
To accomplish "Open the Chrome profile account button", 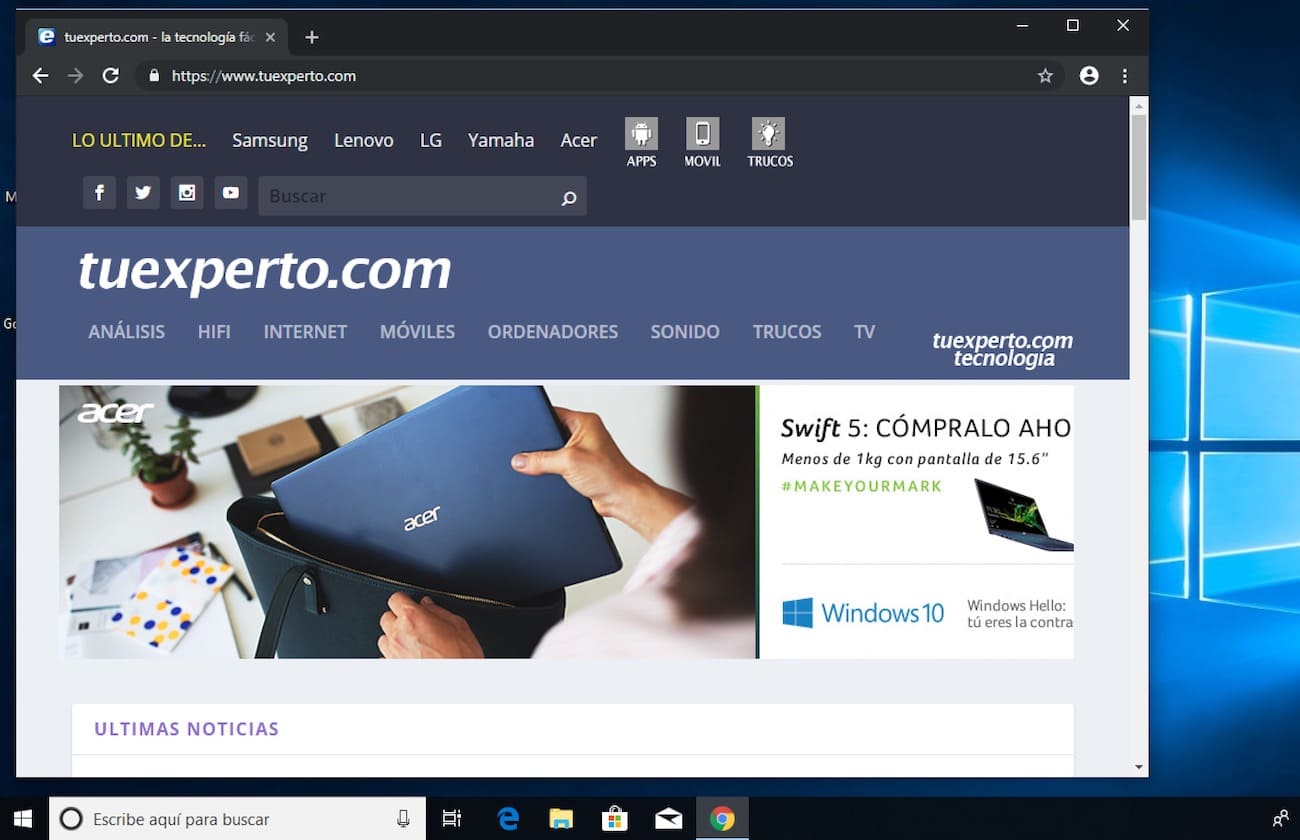I will coord(1089,76).
